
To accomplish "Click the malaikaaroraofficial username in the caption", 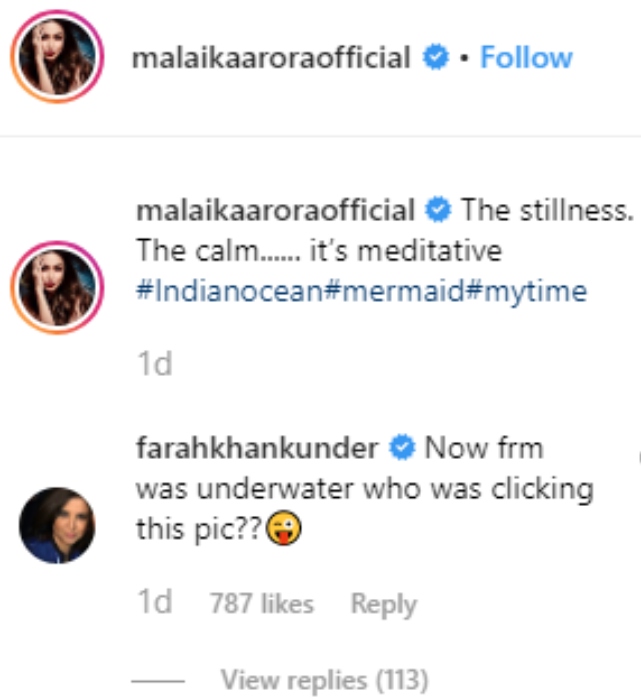I will tap(275, 211).
